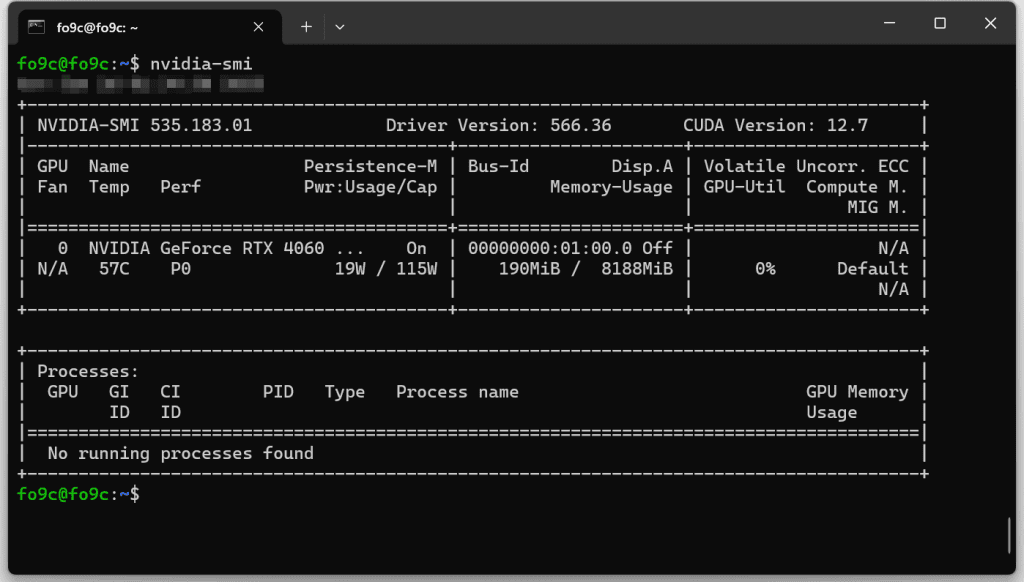Click the 0% GPU-Util value

pyautogui.click(x=765, y=269)
